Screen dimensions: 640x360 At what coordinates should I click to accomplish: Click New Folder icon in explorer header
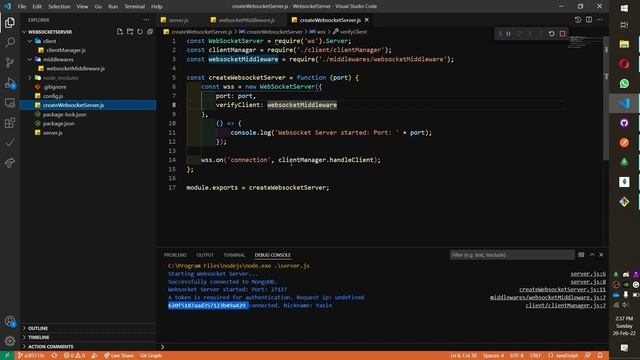pos(130,32)
